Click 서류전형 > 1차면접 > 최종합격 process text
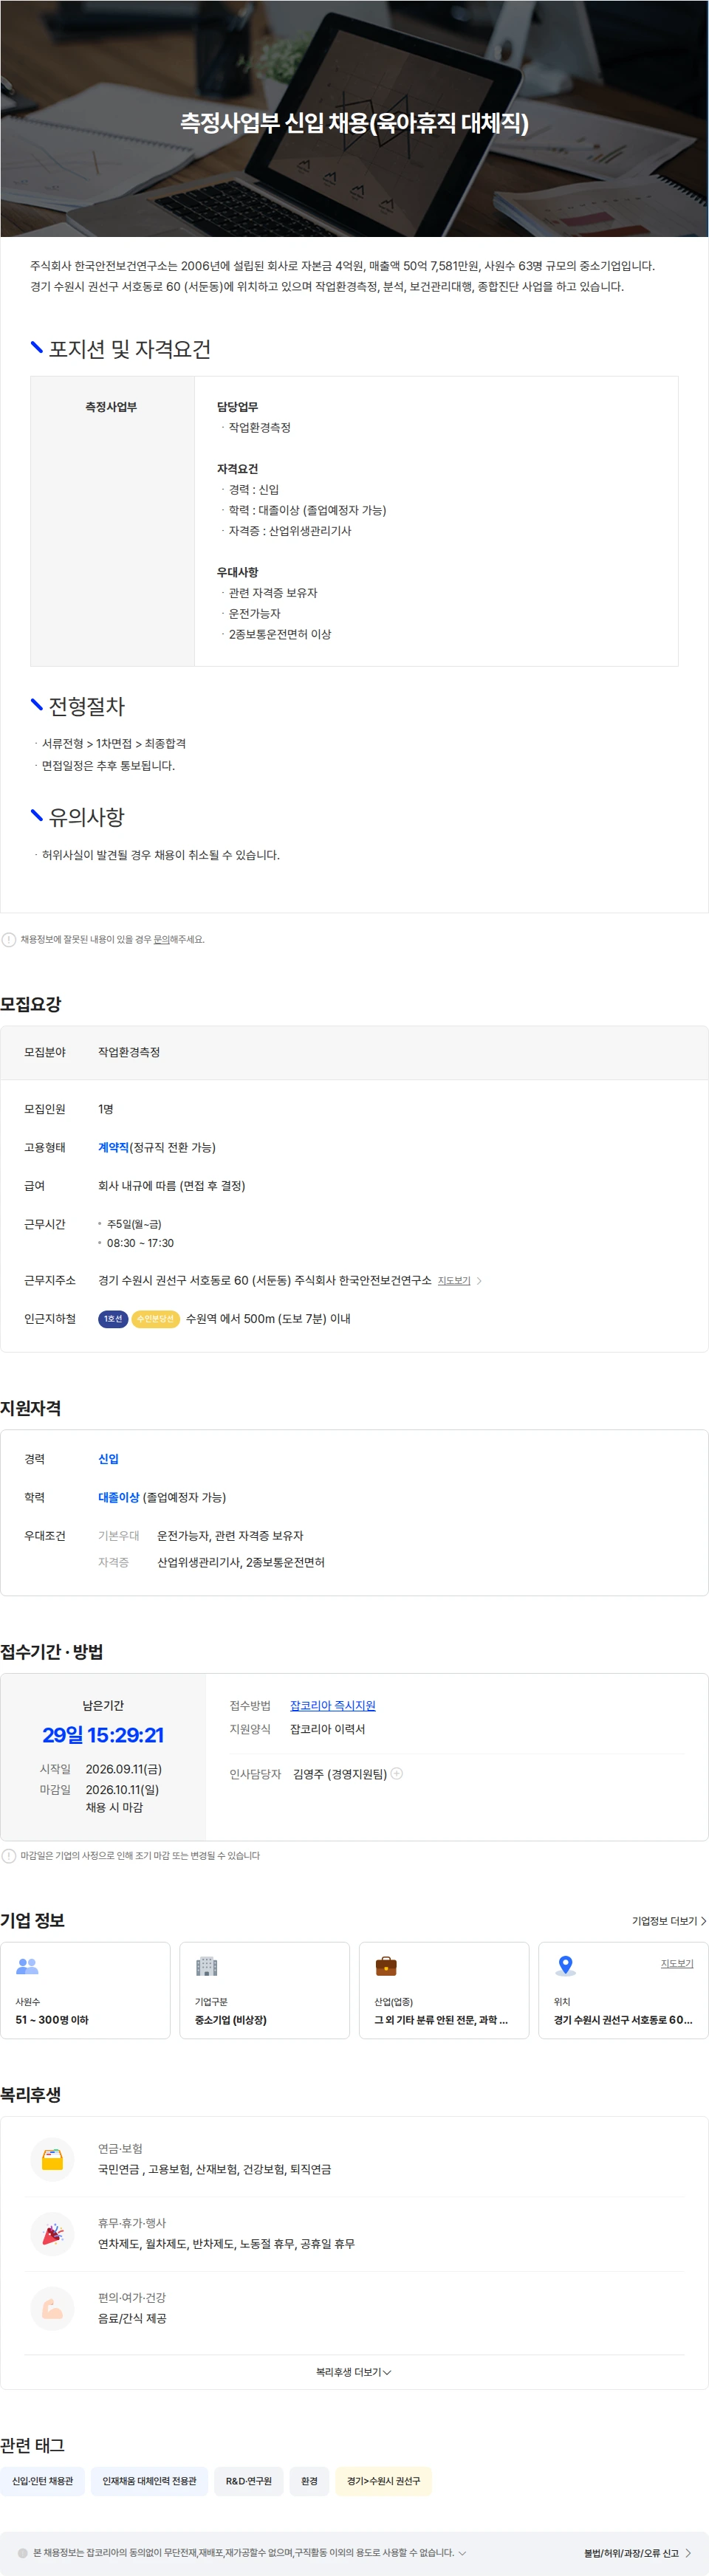709x2576 pixels. (x=114, y=743)
